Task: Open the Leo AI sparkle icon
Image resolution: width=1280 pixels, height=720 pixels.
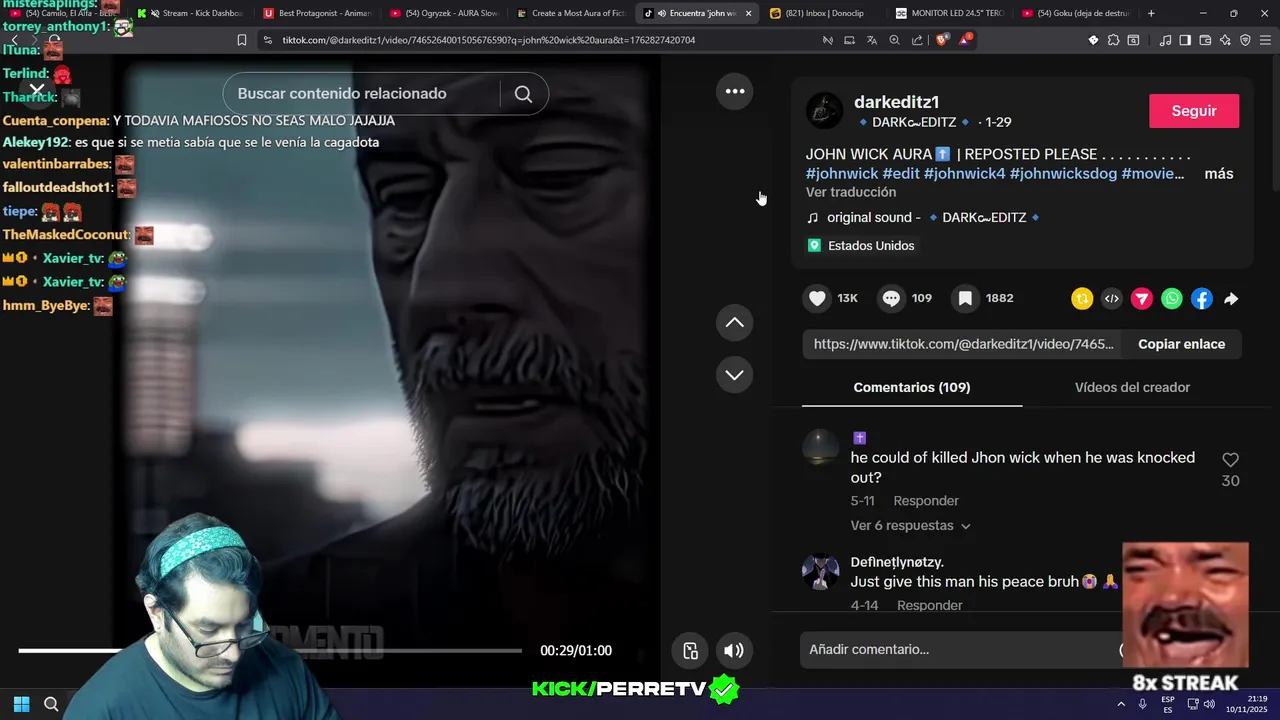Action: (1226, 40)
